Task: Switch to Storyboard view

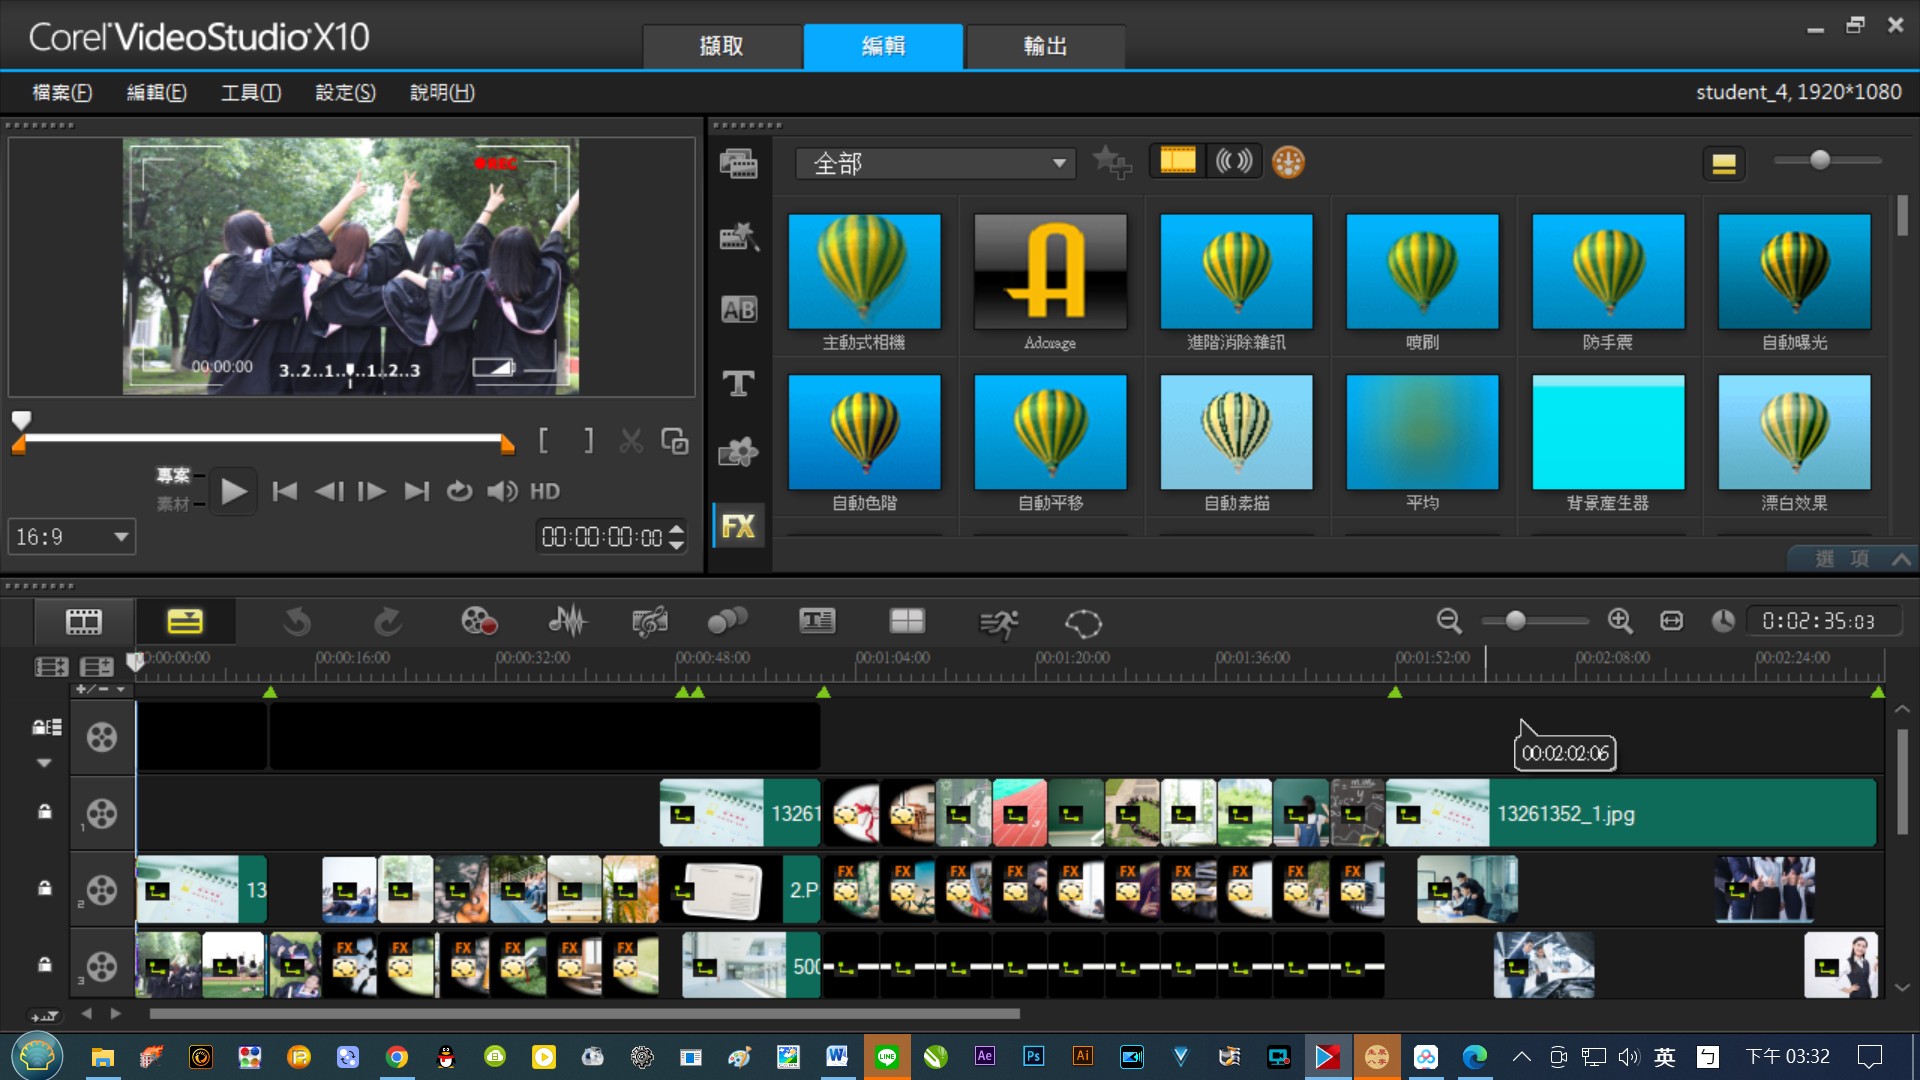Action: 84,622
